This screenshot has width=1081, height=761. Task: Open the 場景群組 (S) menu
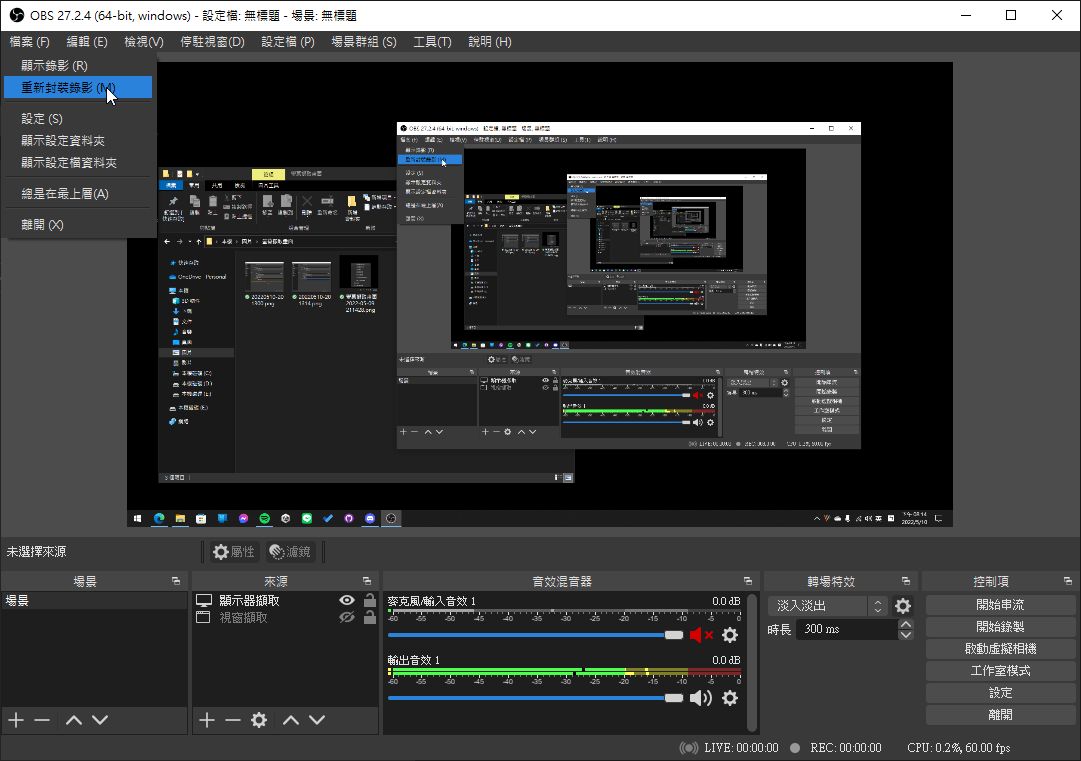[364, 42]
